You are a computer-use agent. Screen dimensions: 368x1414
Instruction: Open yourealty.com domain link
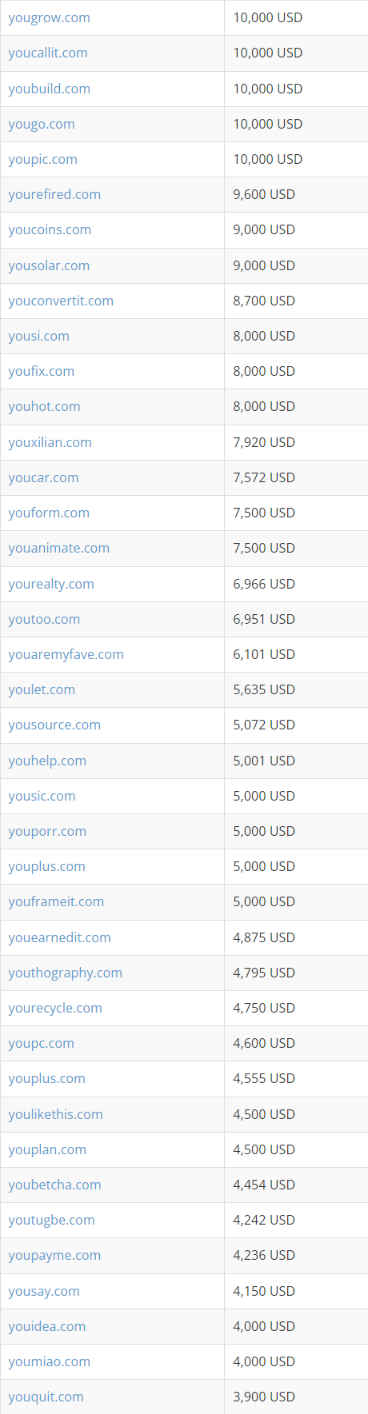pos(51,583)
